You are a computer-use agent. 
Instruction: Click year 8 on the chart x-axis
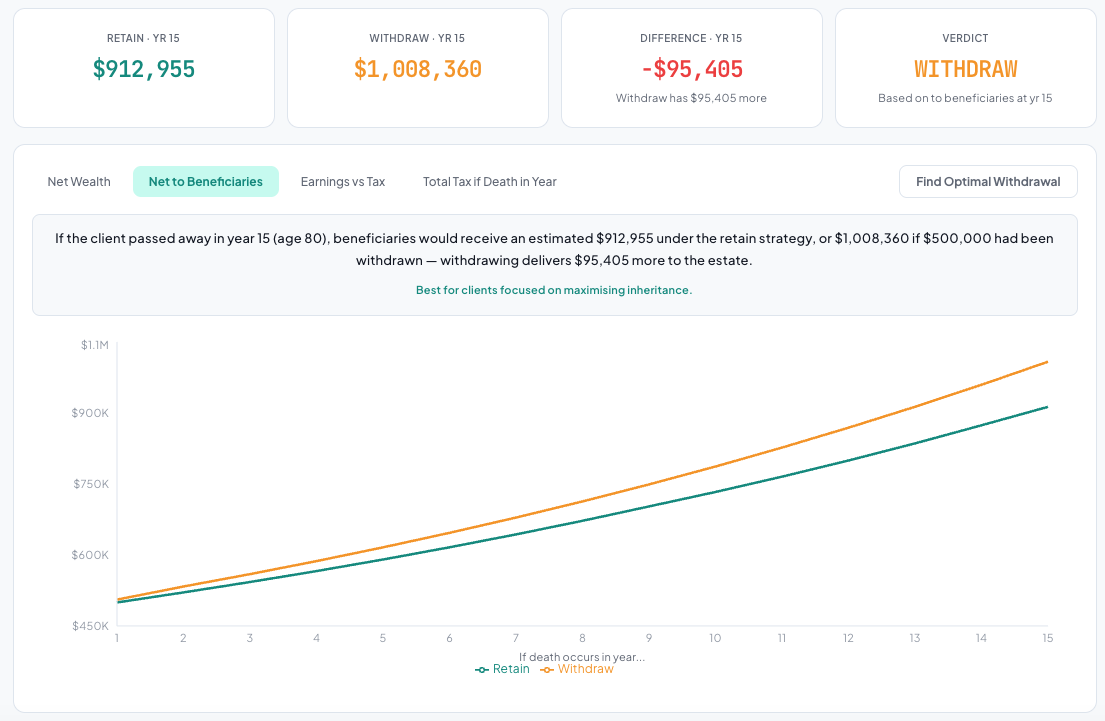click(x=582, y=638)
